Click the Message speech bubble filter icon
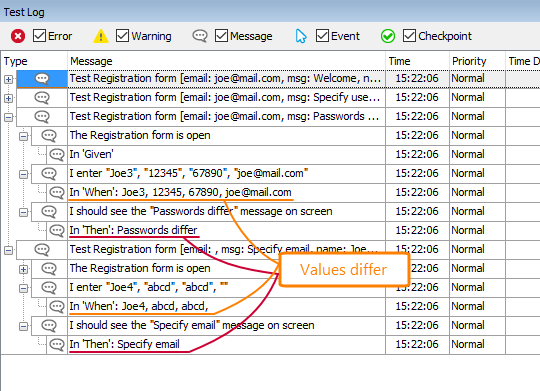 [x=200, y=35]
